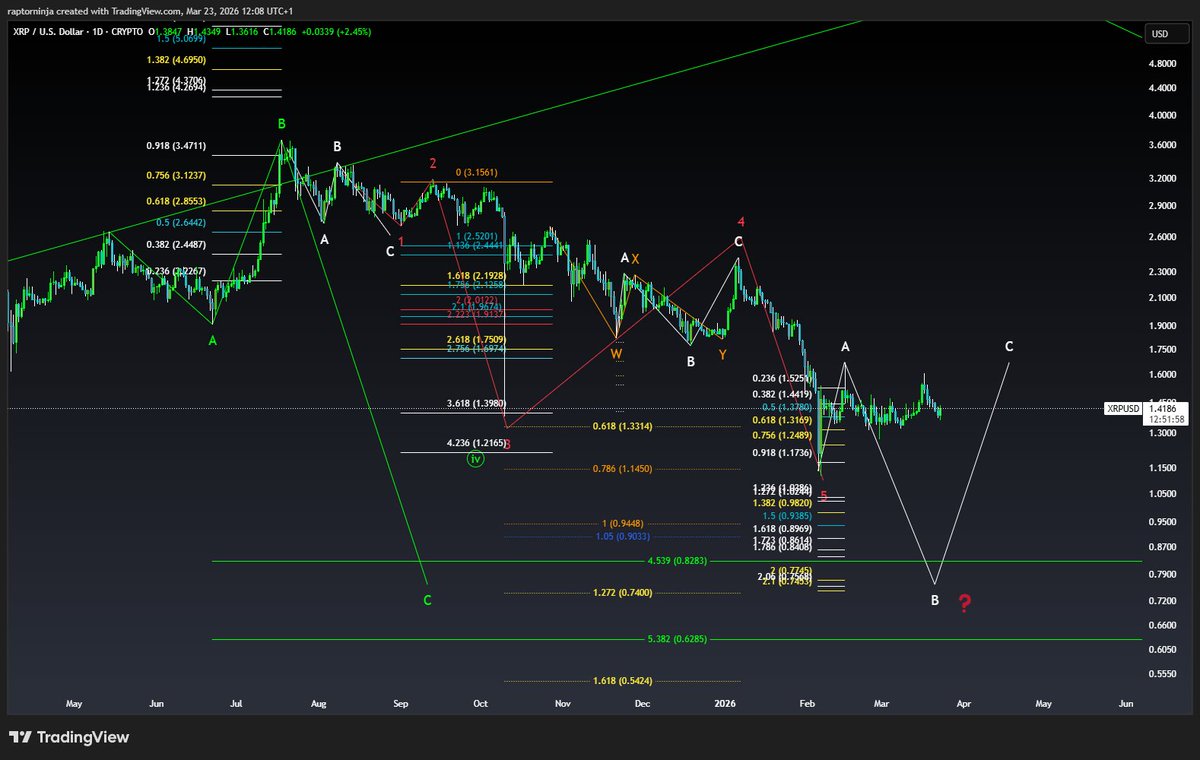The width and height of the screenshot is (1200, 760).
Task: Click the fib label 4.236 (1.2165)
Action: [x=478, y=442]
